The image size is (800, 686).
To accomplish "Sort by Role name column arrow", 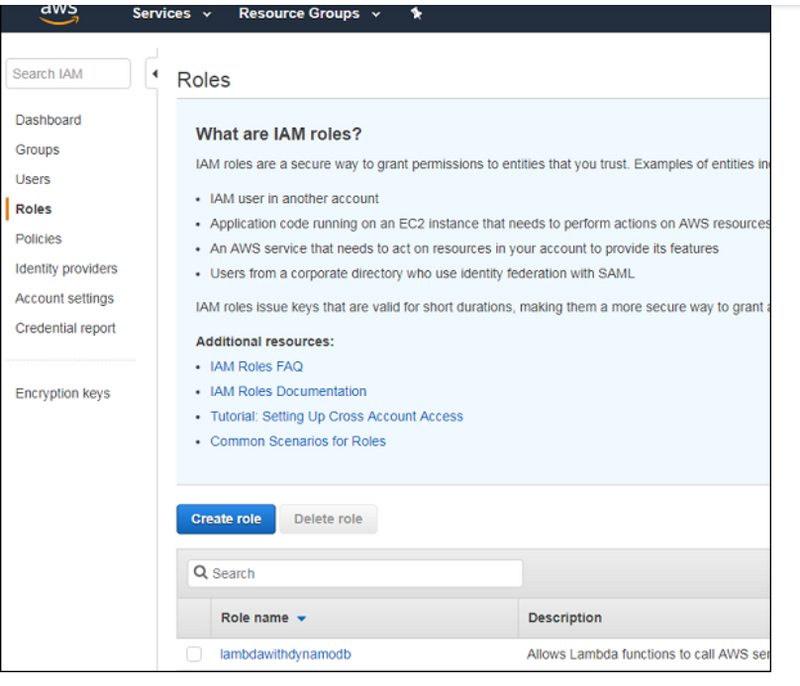I will click(x=302, y=618).
